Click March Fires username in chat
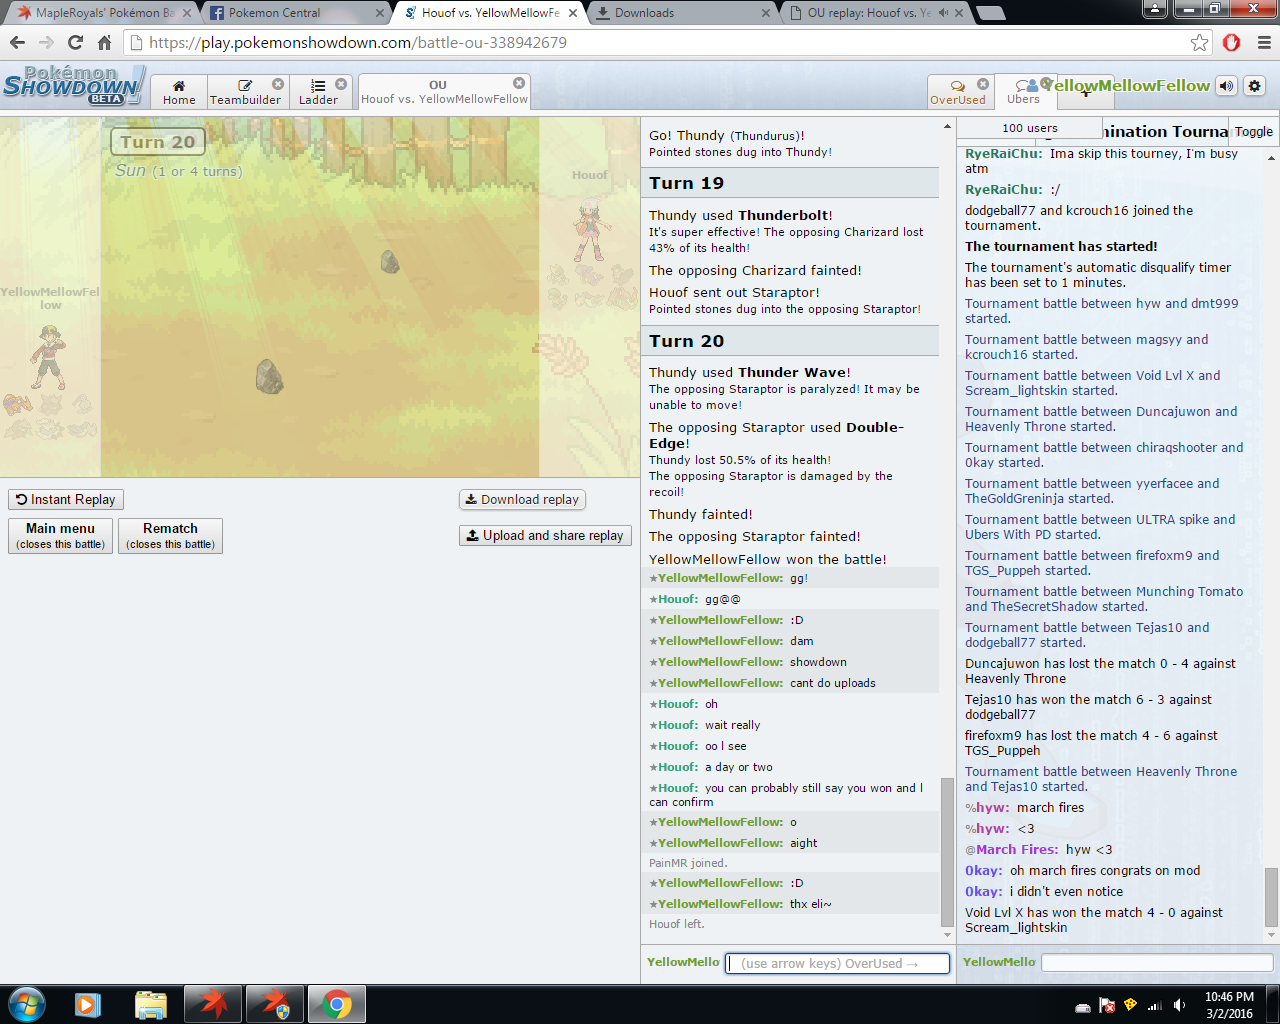This screenshot has height=1024, width=1280. [1017, 849]
